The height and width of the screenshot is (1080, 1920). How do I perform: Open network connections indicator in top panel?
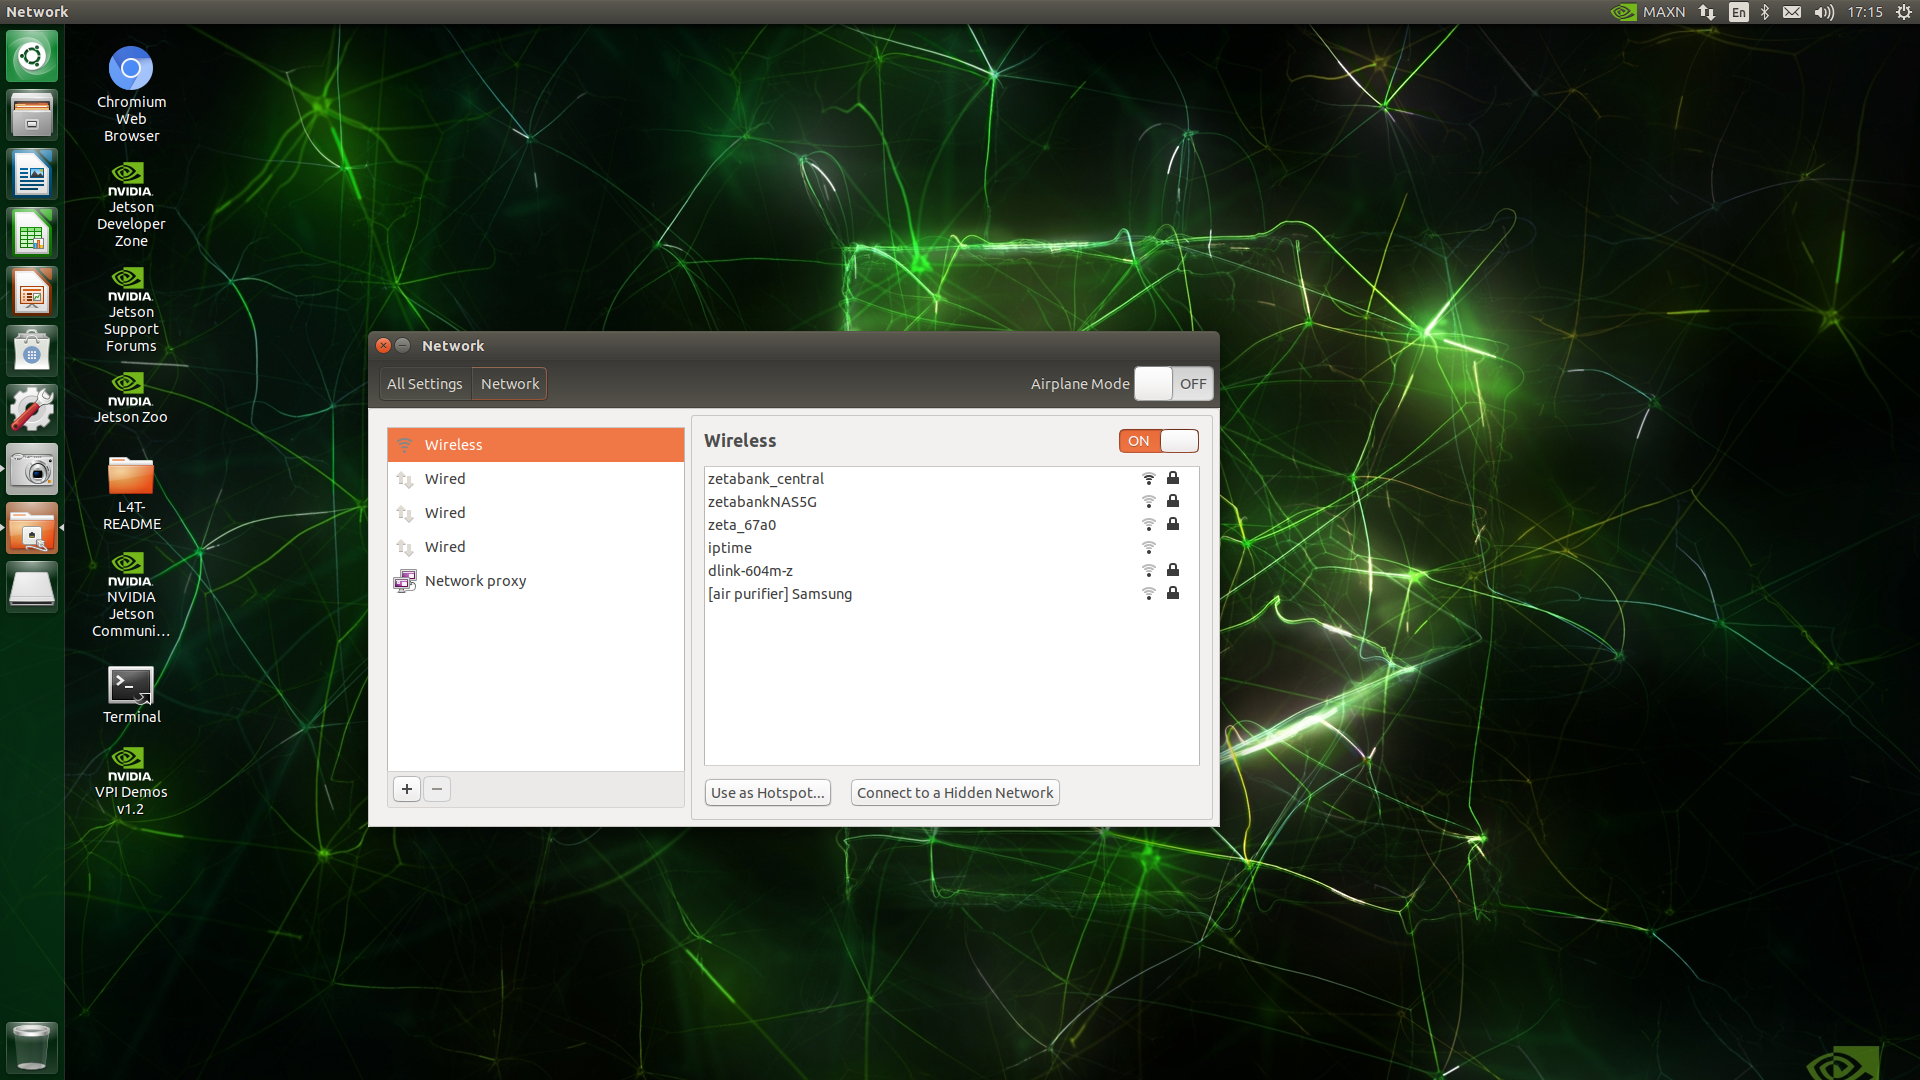coord(1707,12)
